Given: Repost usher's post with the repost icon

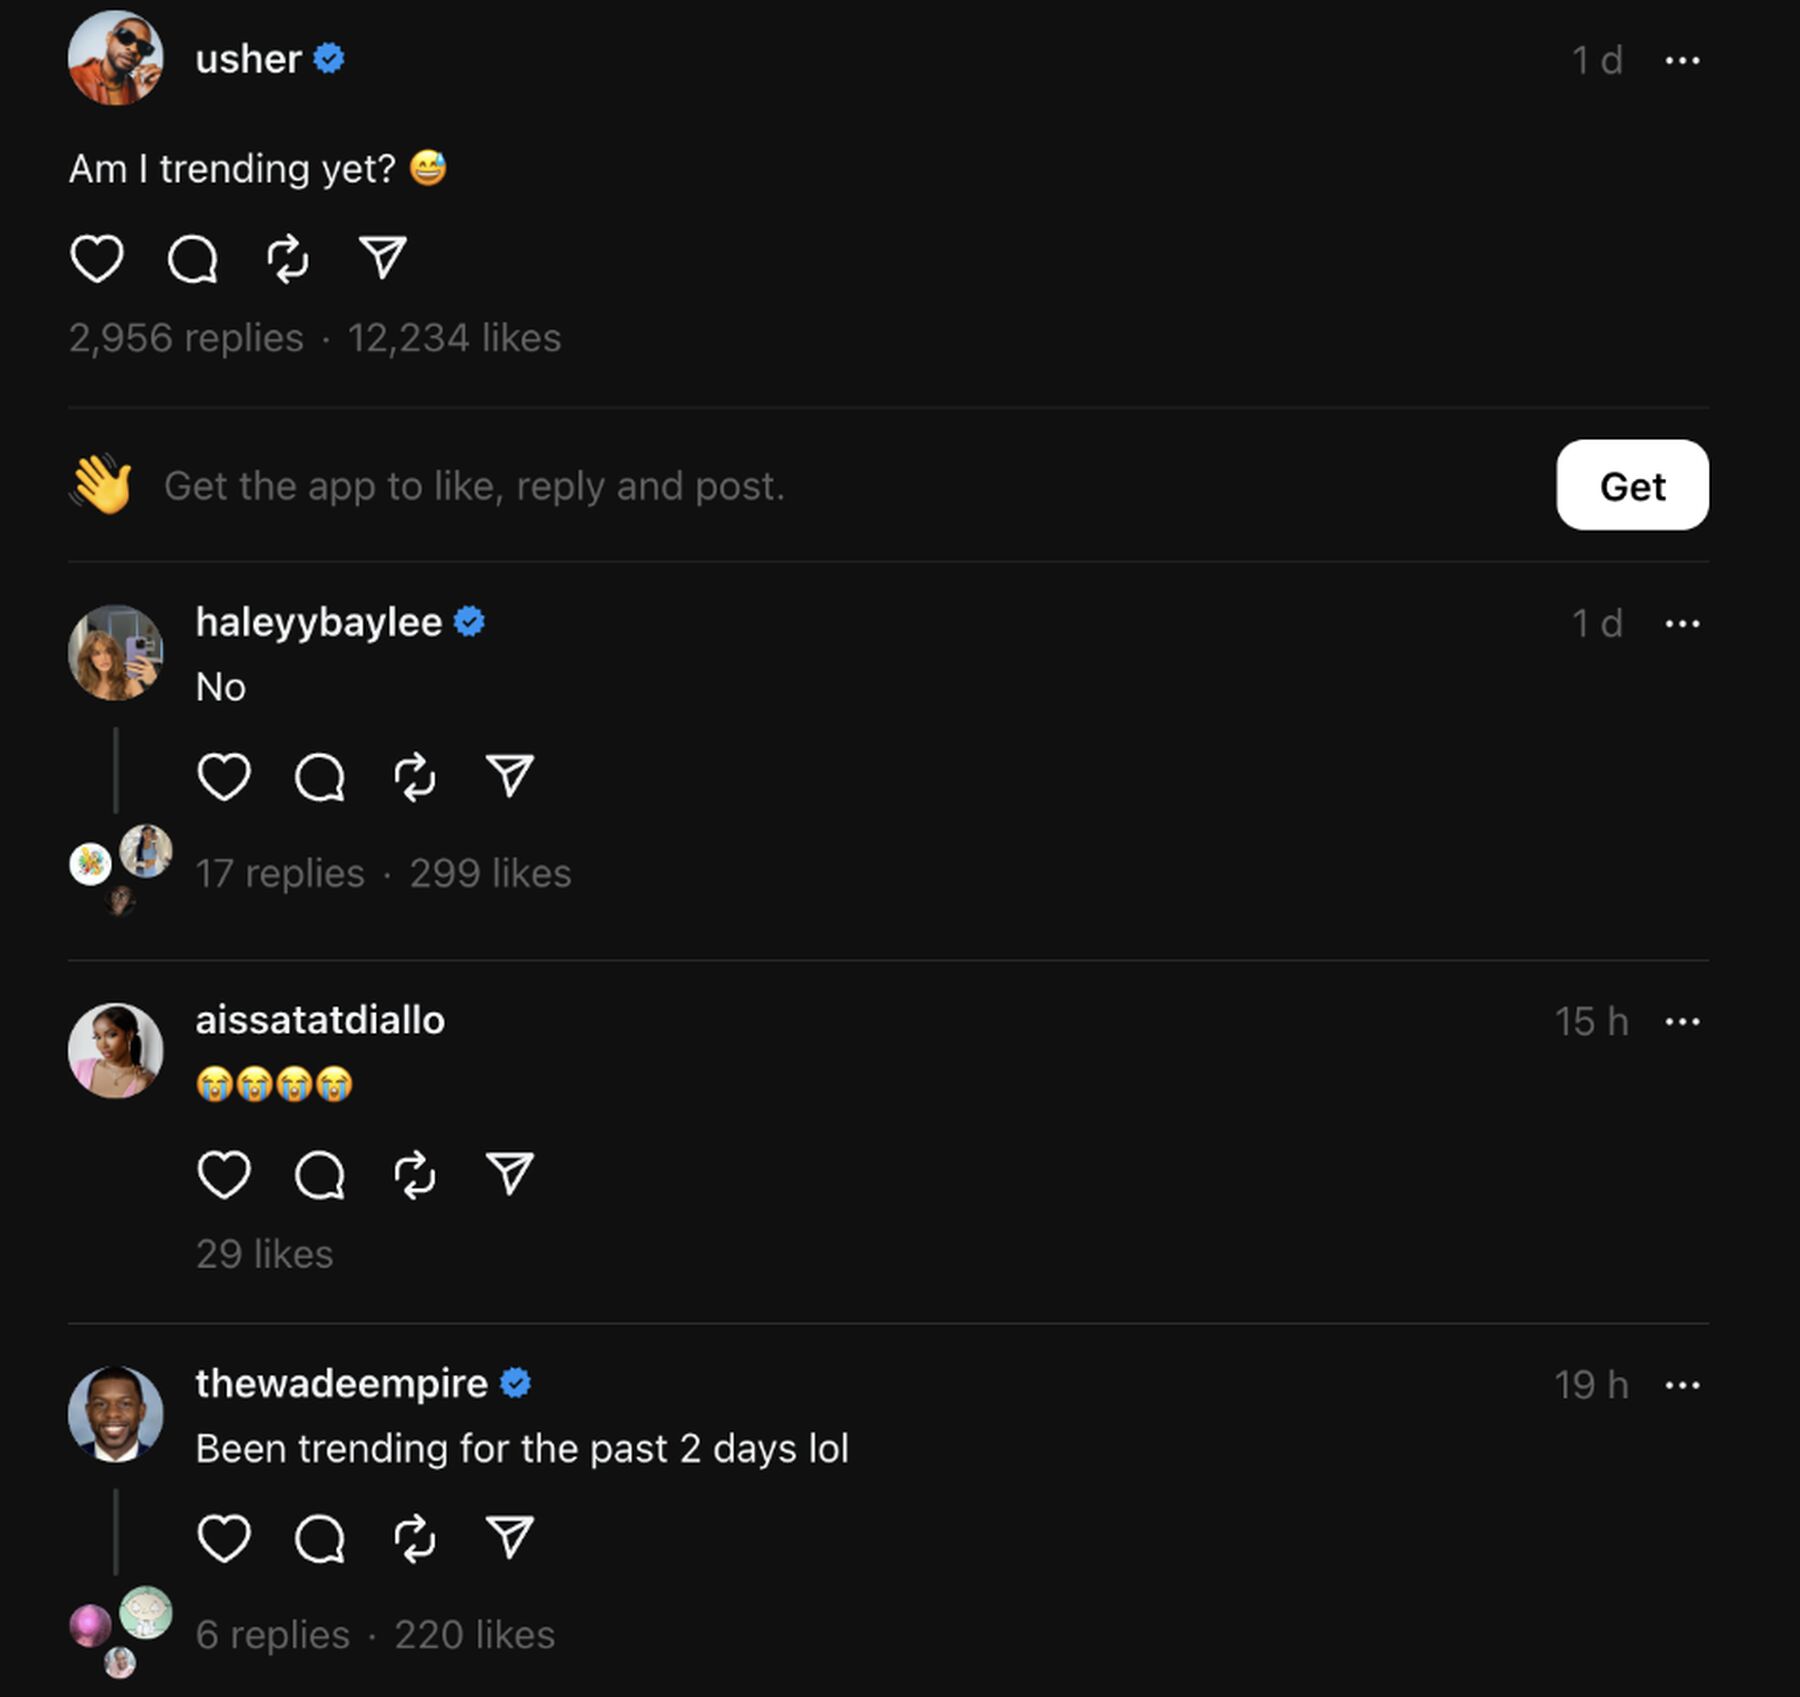Looking at the screenshot, I should [288, 258].
